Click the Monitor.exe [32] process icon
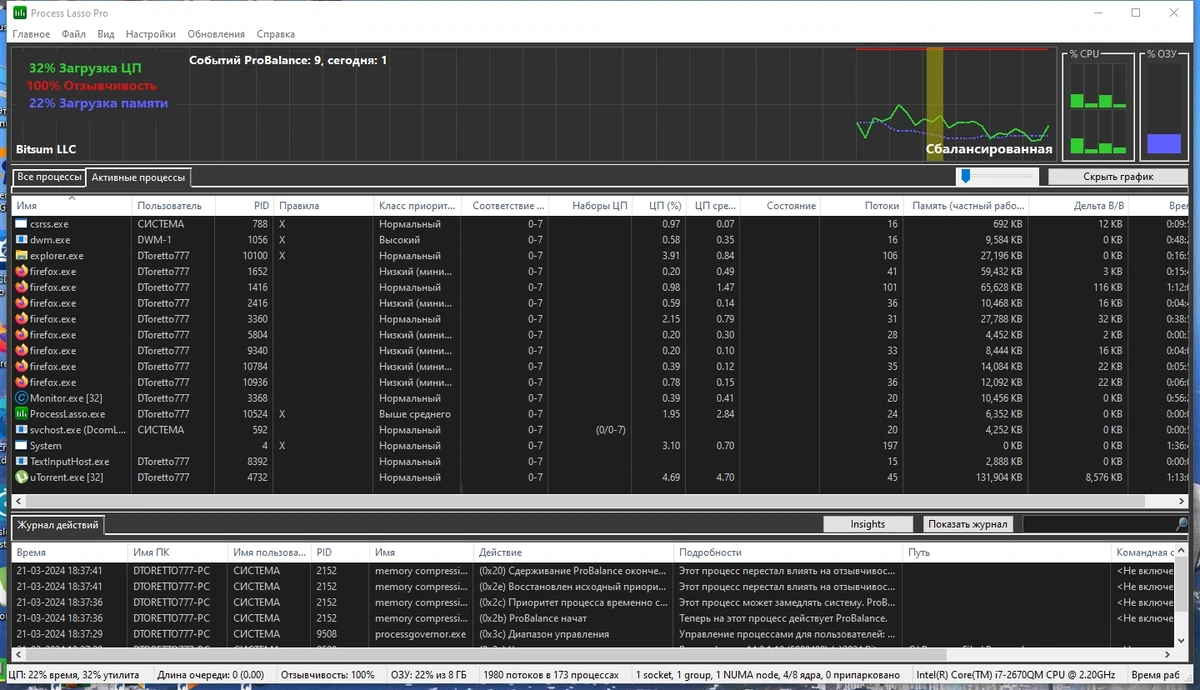The height and width of the screenshot is (690, 1200). click(21, 398)
